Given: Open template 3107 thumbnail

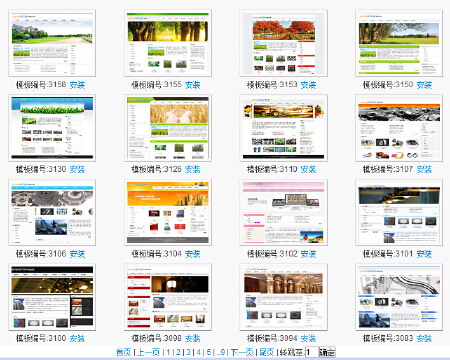Looking at the screenshot, I should tap(399, 128).
